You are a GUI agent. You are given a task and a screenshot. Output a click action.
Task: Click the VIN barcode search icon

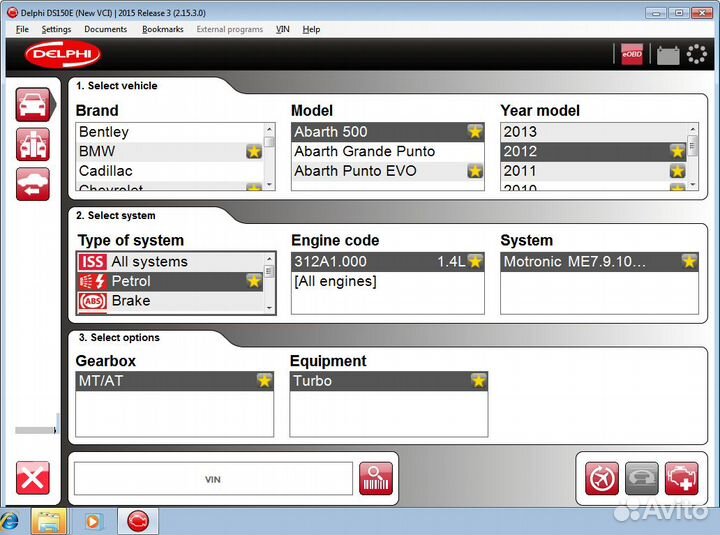377,478
